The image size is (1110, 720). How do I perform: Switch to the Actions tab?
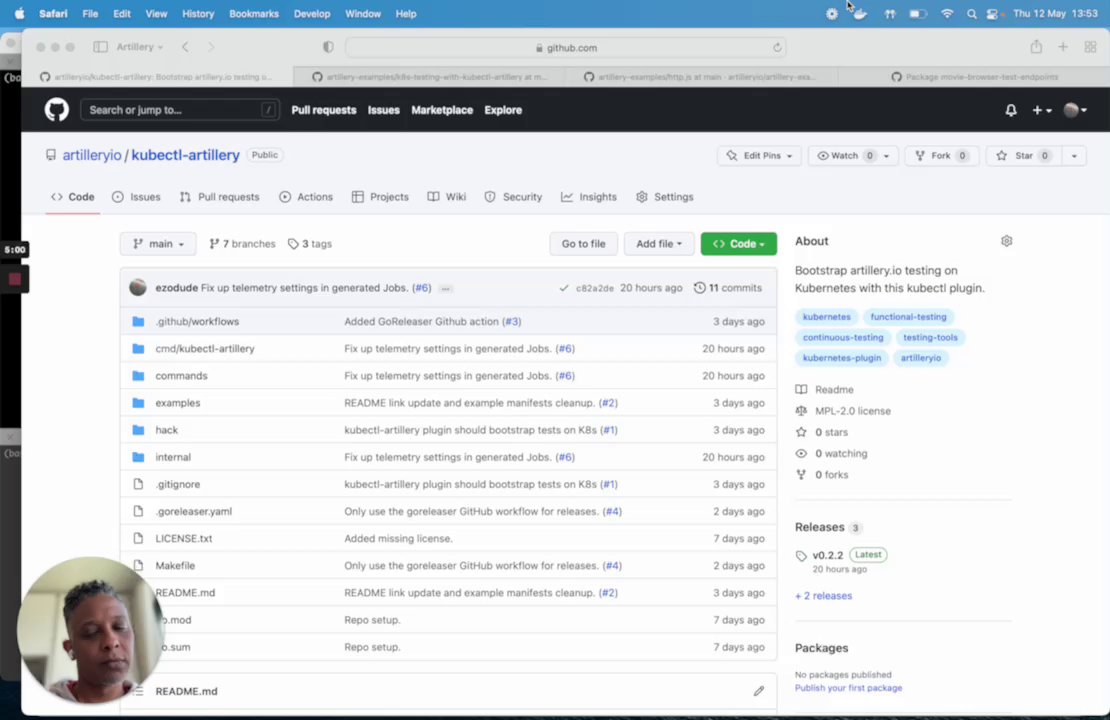click(x=306, y=197)
